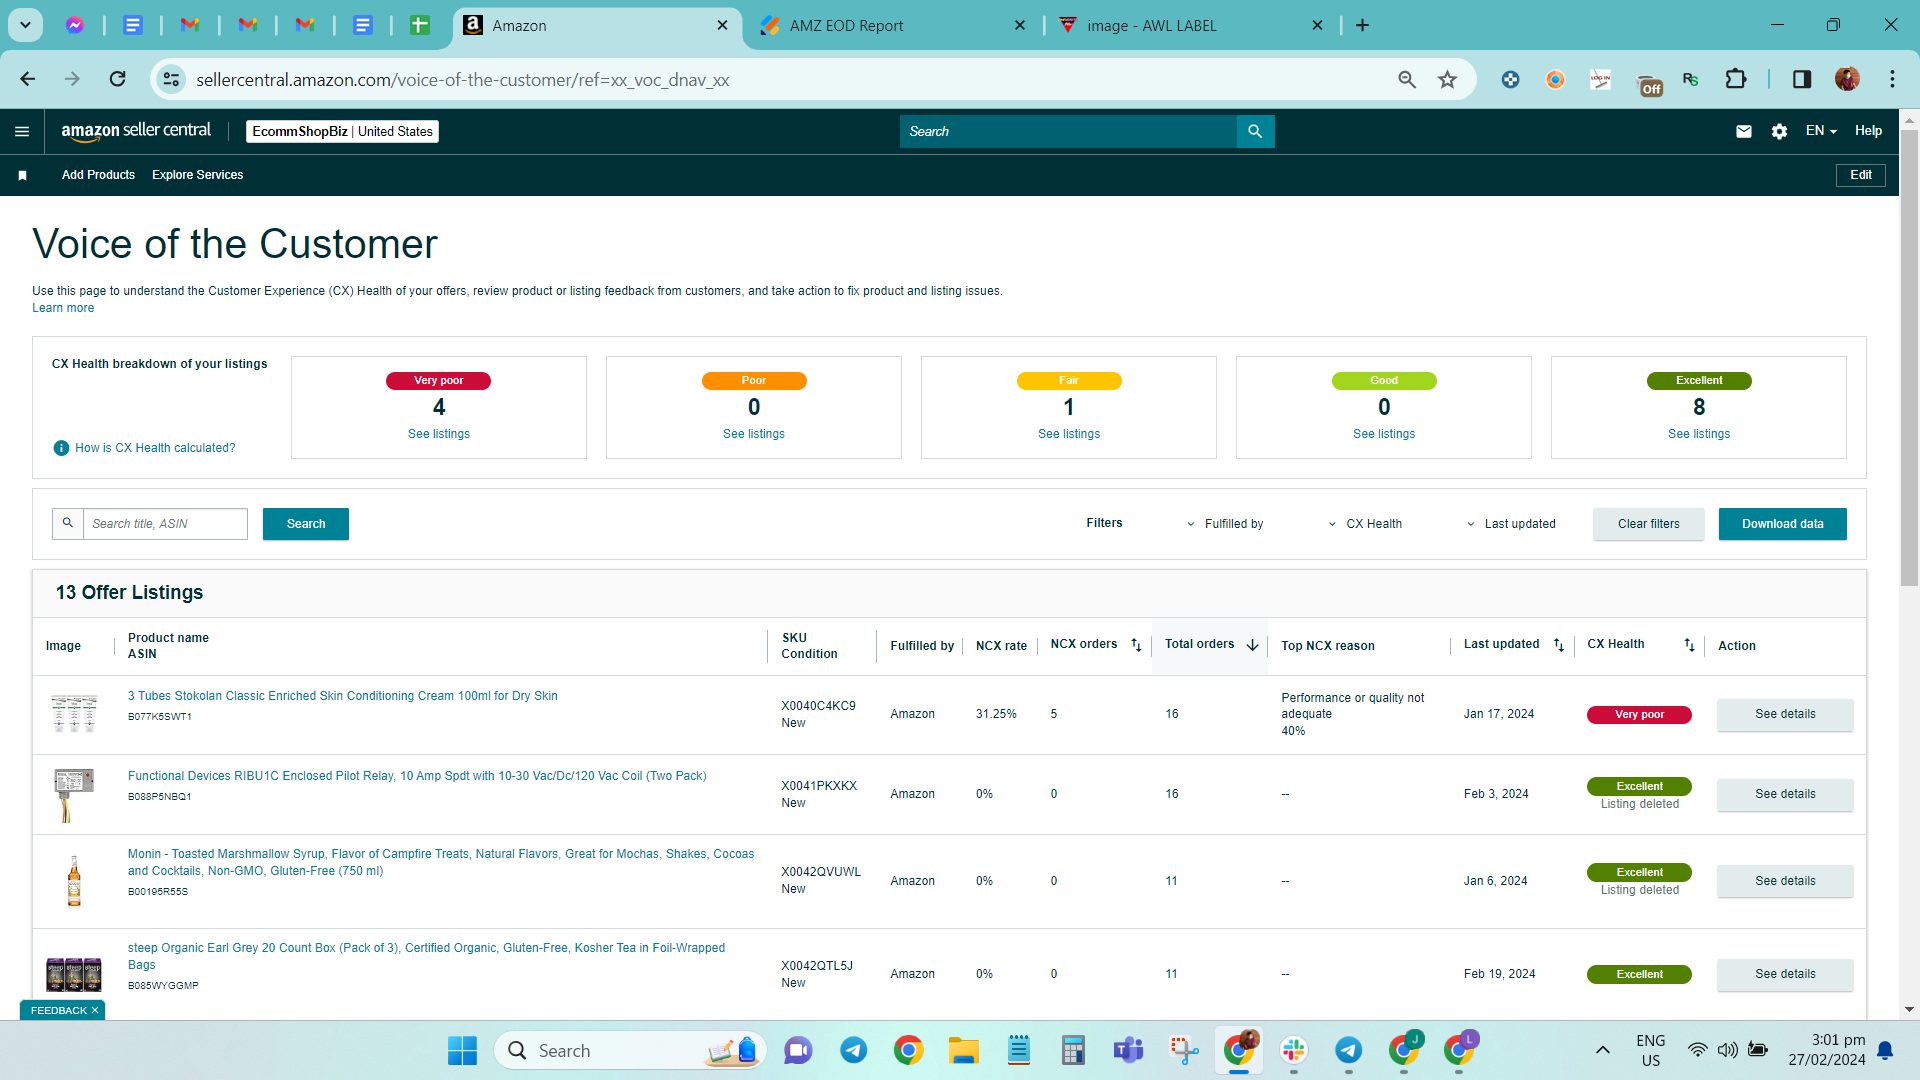Open the mail messages icon

(x=1744, y=131)
